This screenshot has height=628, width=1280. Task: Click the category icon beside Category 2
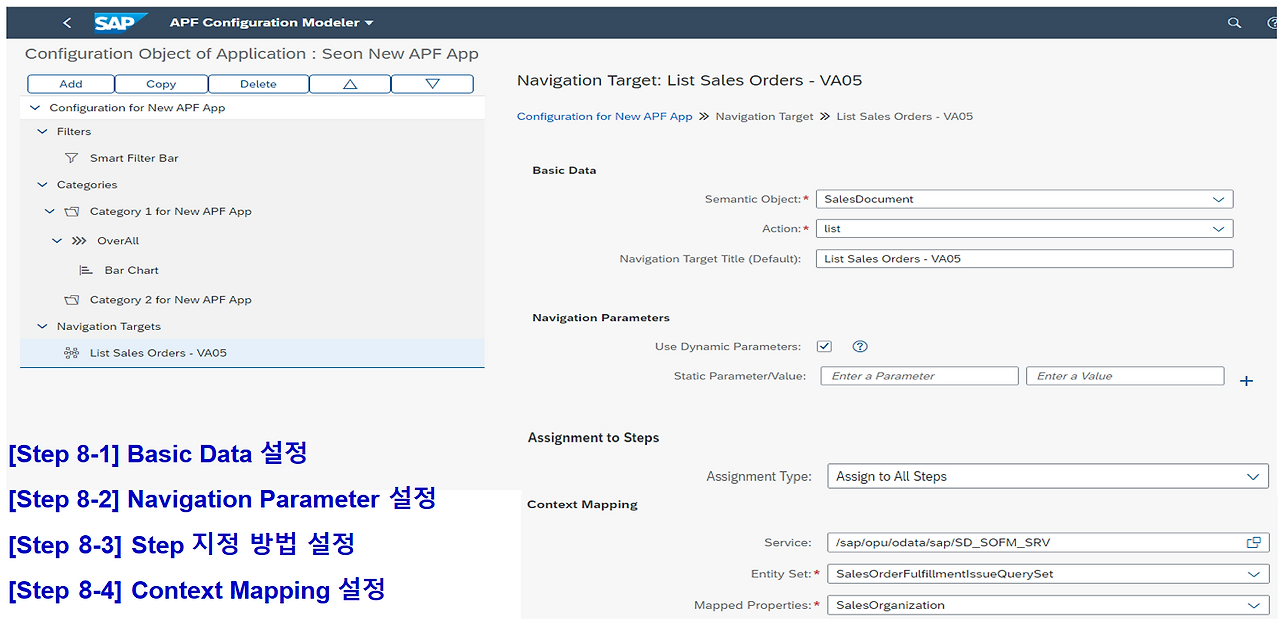pos(70,299)
